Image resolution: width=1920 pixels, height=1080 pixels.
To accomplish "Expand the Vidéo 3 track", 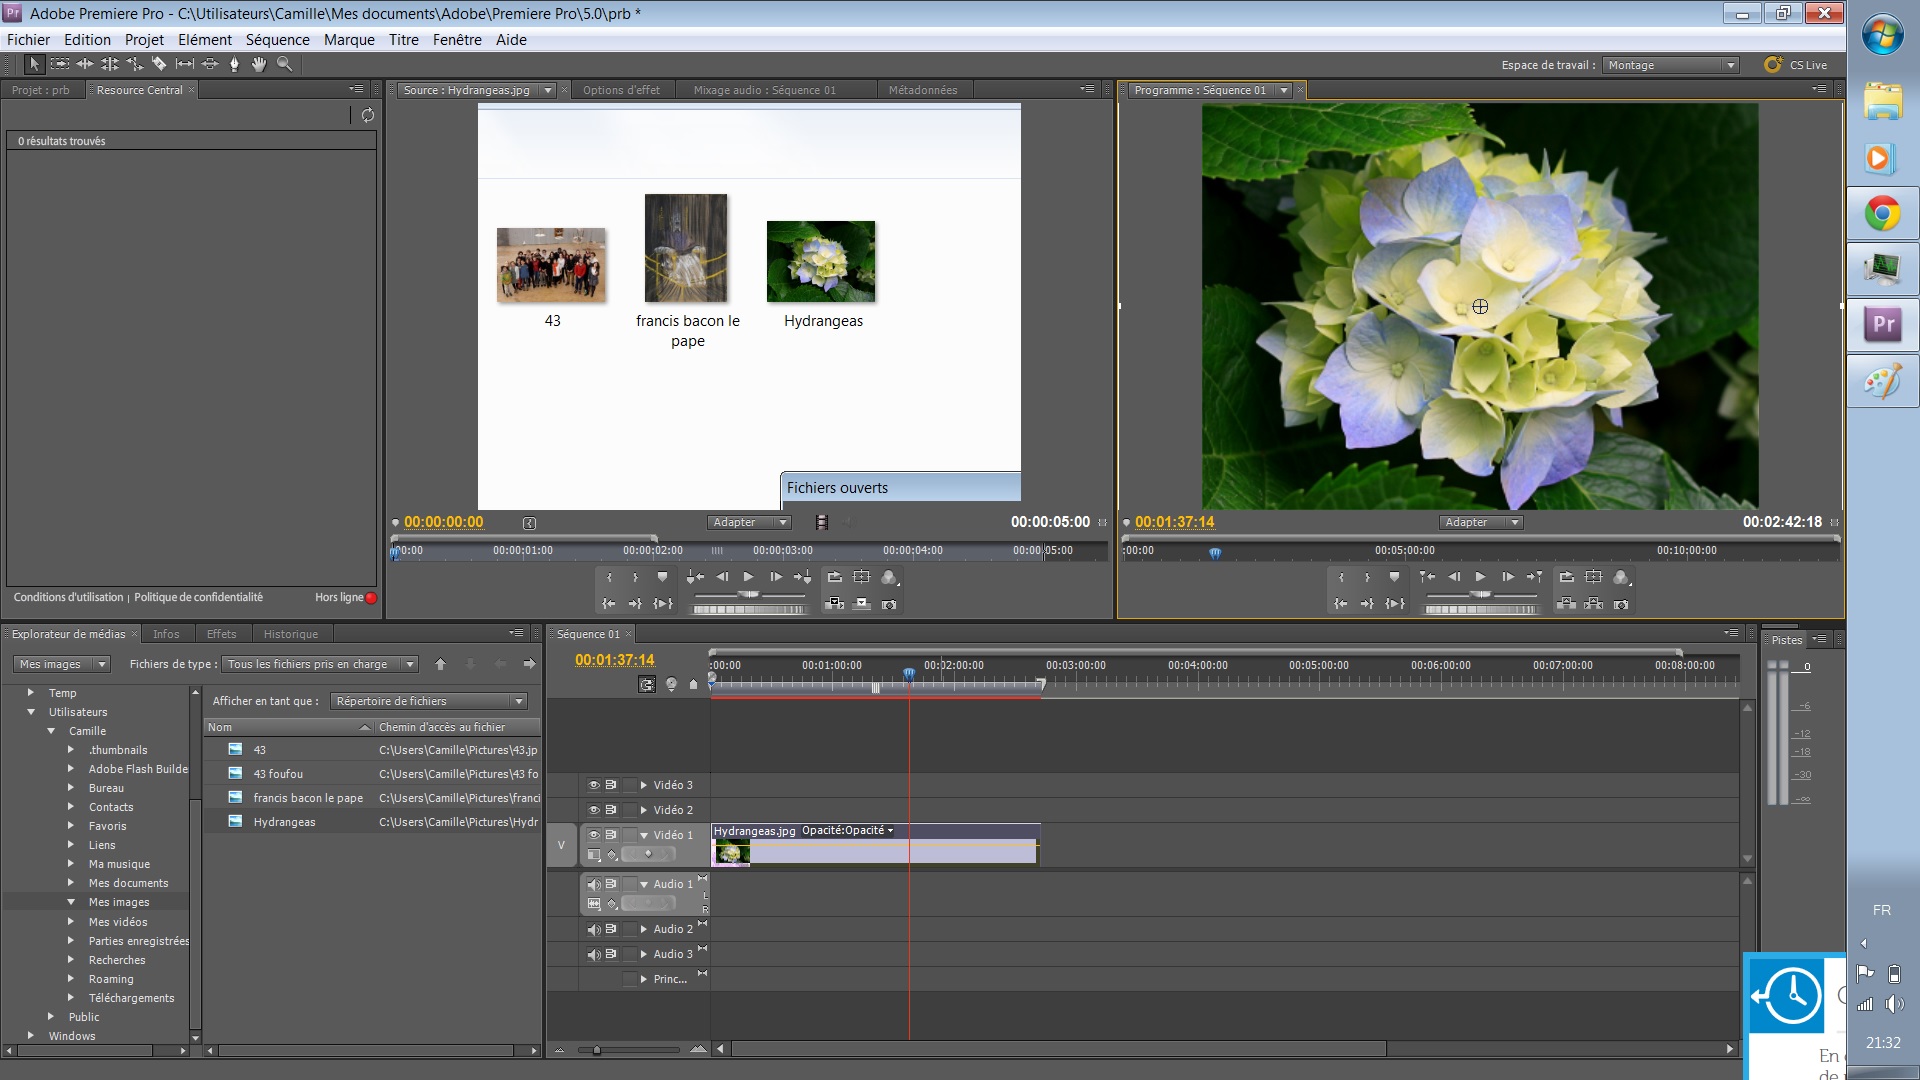I will coord(644,785).
